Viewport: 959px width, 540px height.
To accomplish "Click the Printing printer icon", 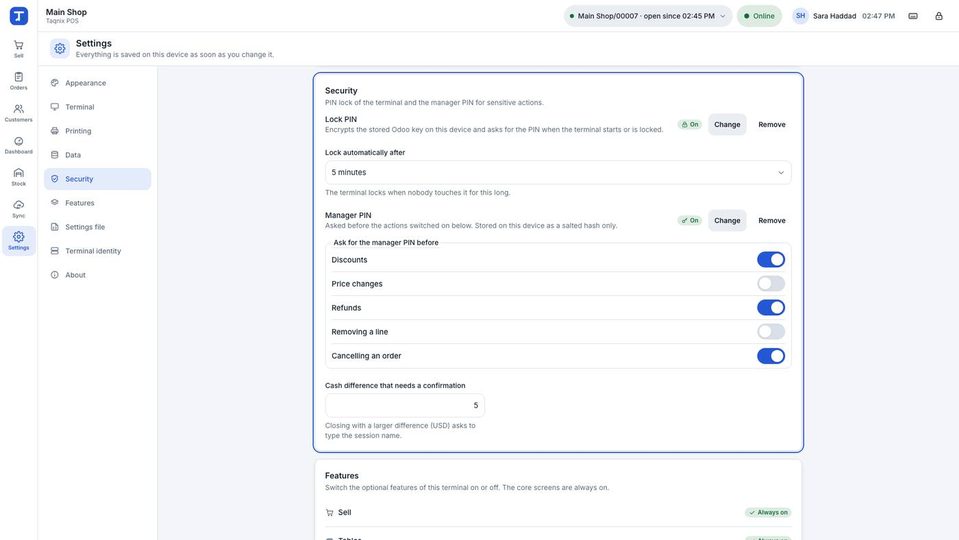I will click(54, 130).
